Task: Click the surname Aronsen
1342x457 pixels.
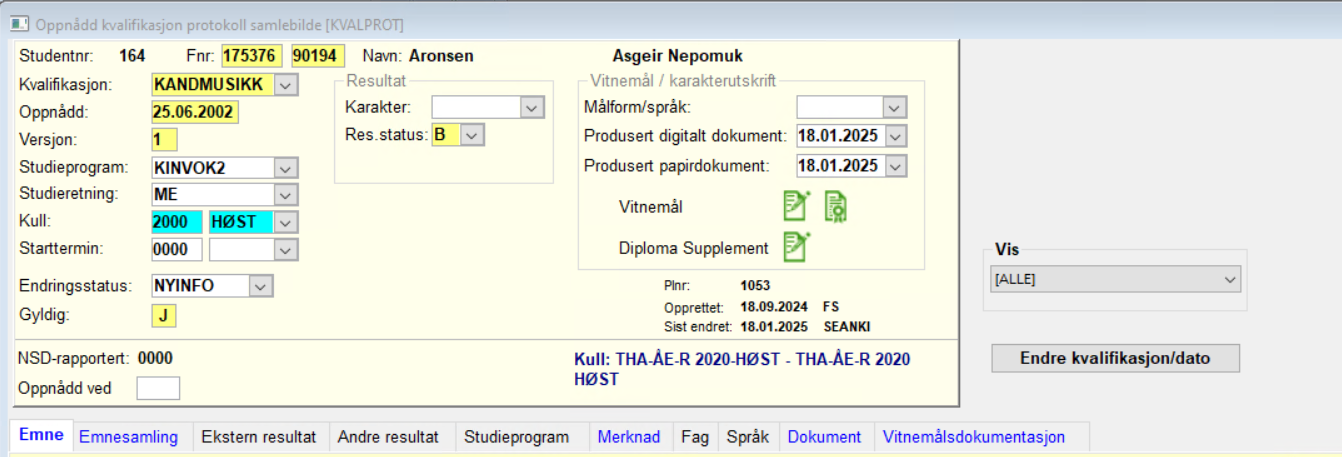Action: (x=441, y=56)
